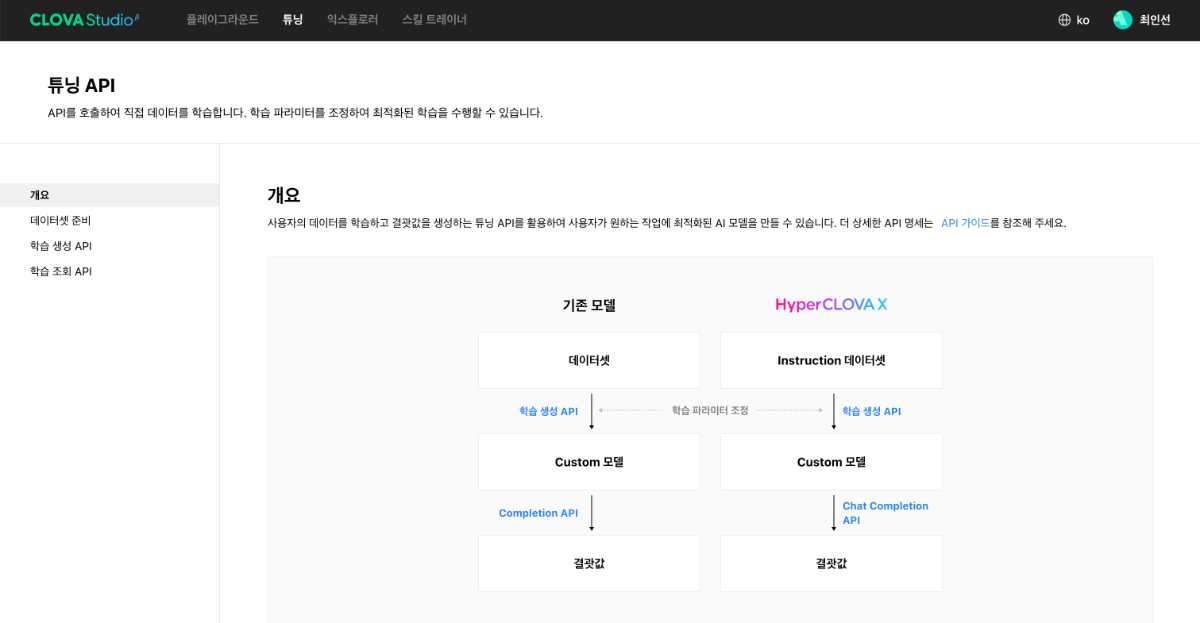The width and height of the screenshot is (1200, 623).
Task: Click 학습 생성 API label under 데이터셋 box
Action: click(548, 411)
